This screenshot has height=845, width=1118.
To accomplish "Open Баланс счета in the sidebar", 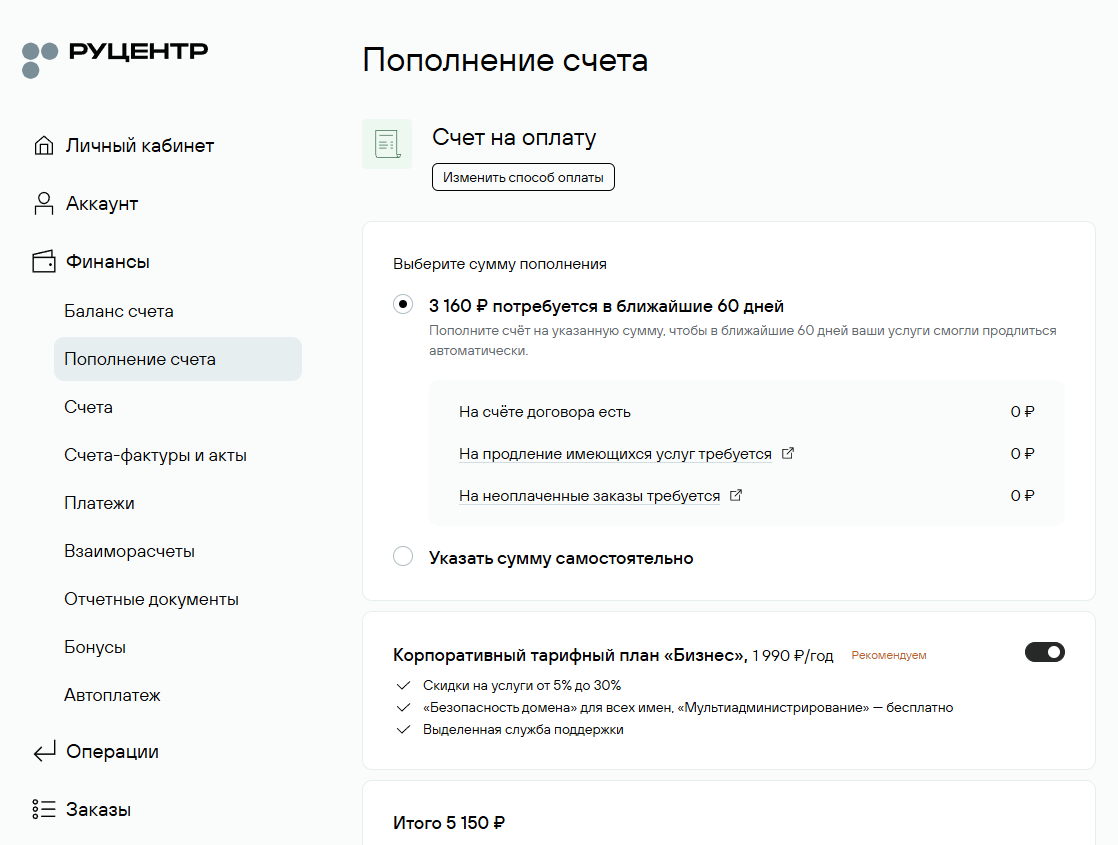I will click(119, 311).
